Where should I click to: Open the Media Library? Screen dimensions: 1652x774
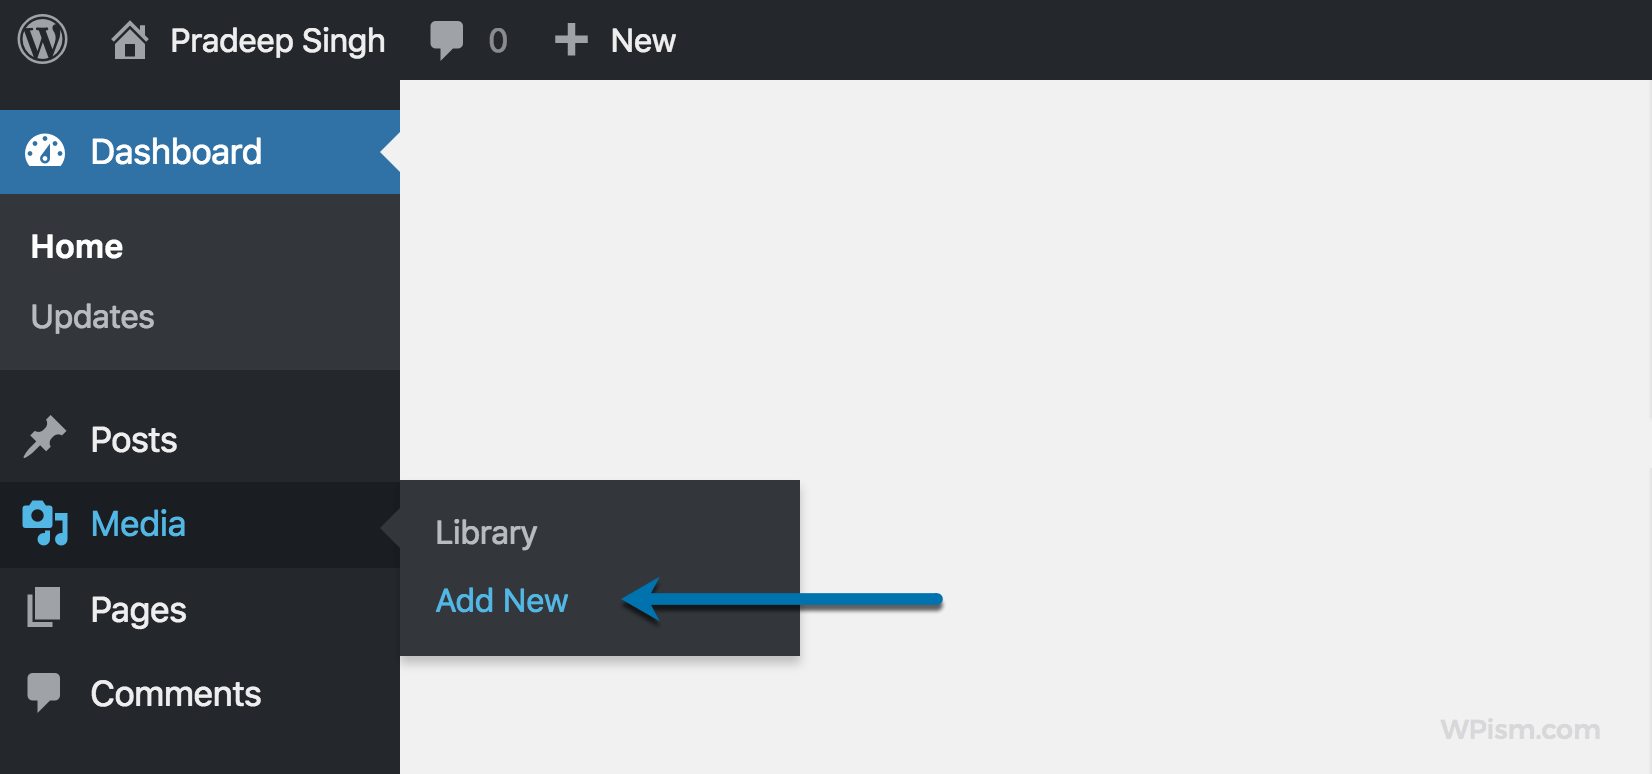(485, 532)
